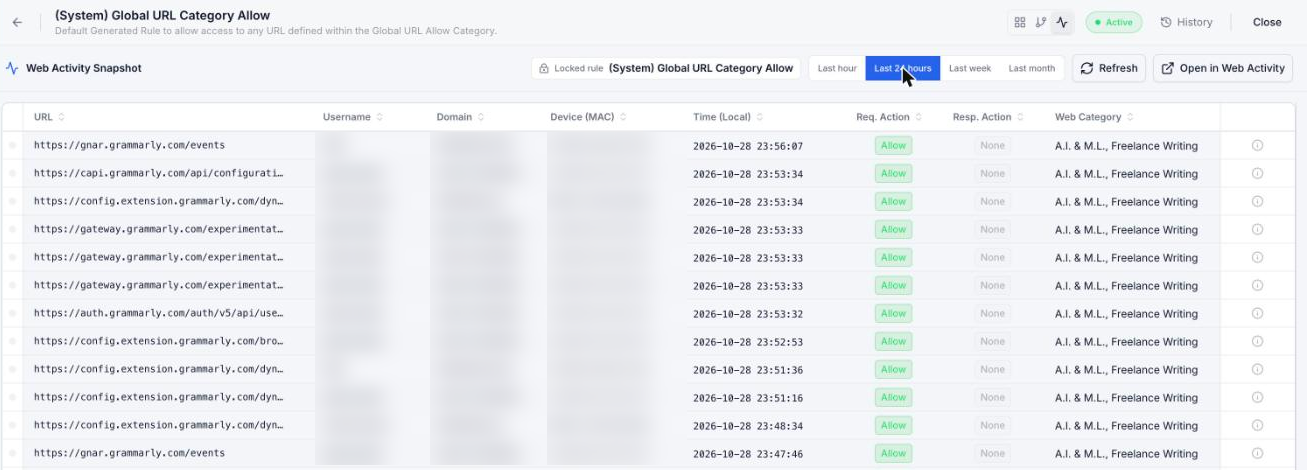Open info icon for the 23:51:36 row
1307x470 pixels.
tap(1257, 369)
